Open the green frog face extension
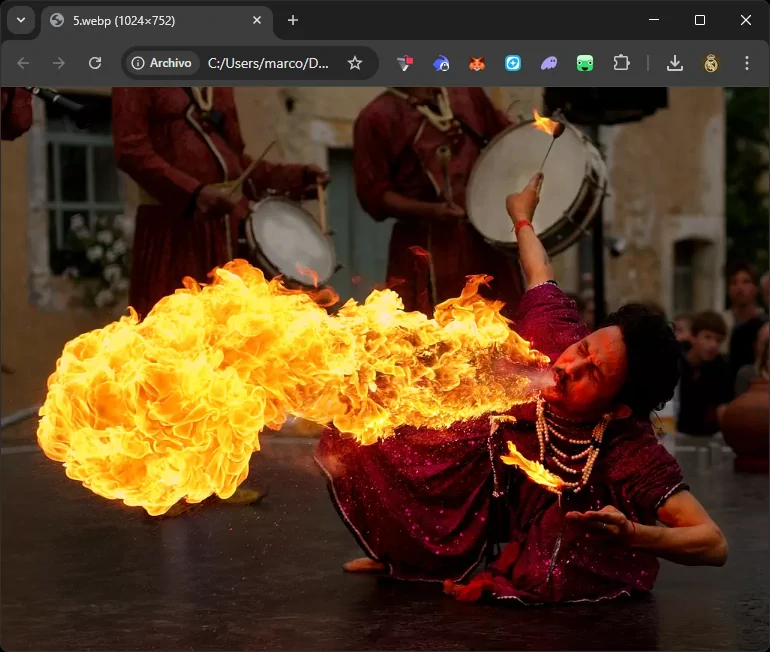The image size is (770, 652). click(585, 63)
